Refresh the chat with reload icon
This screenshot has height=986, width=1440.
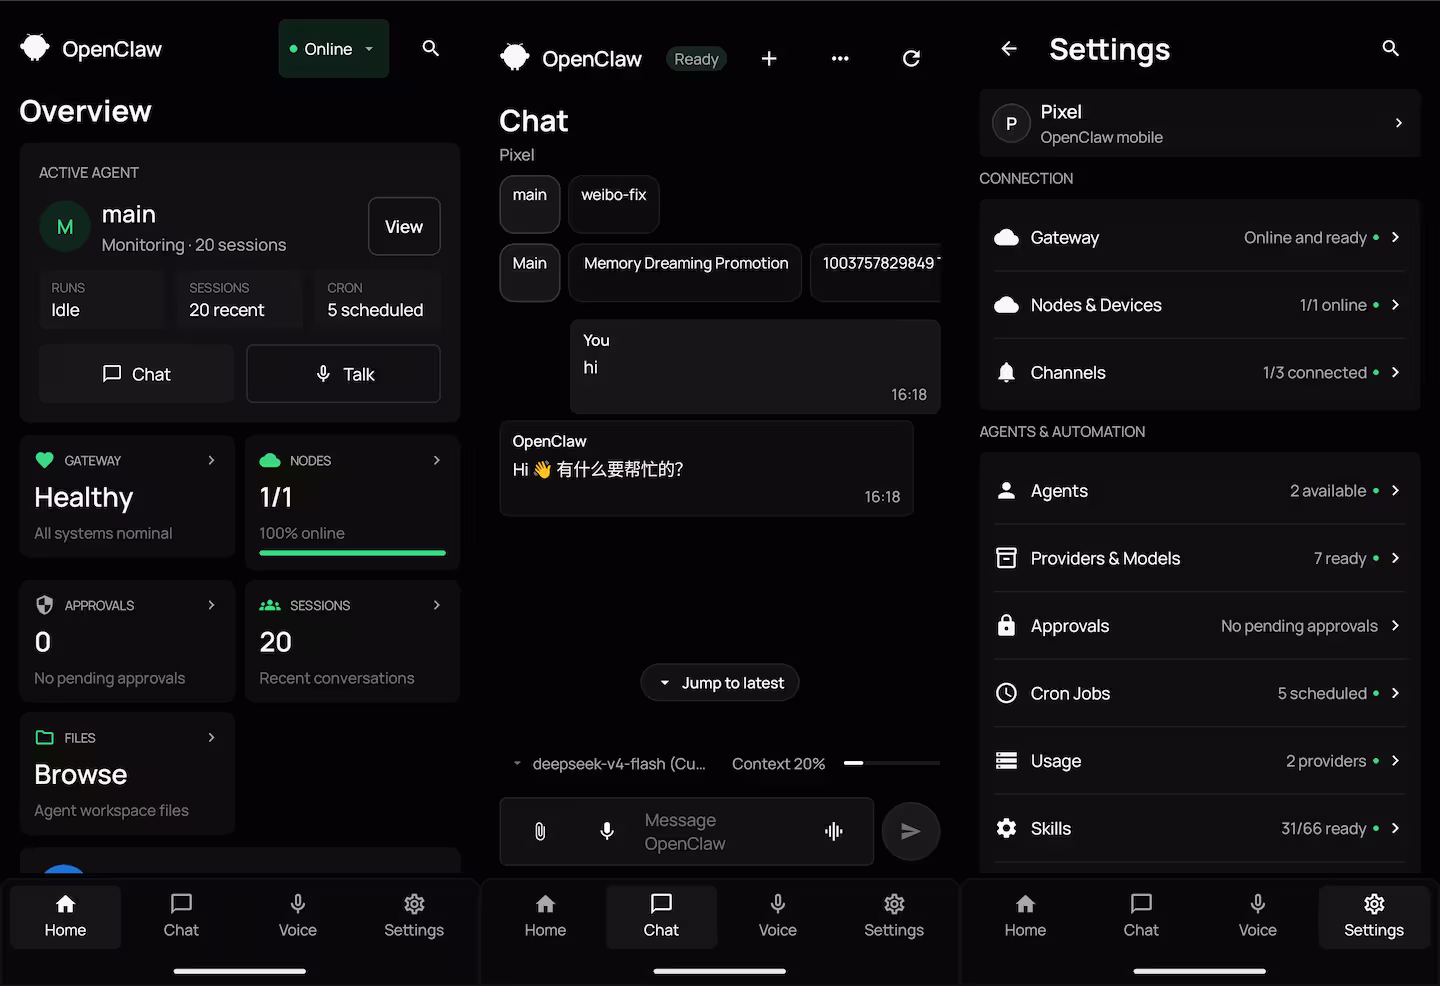tap(911, 59)
